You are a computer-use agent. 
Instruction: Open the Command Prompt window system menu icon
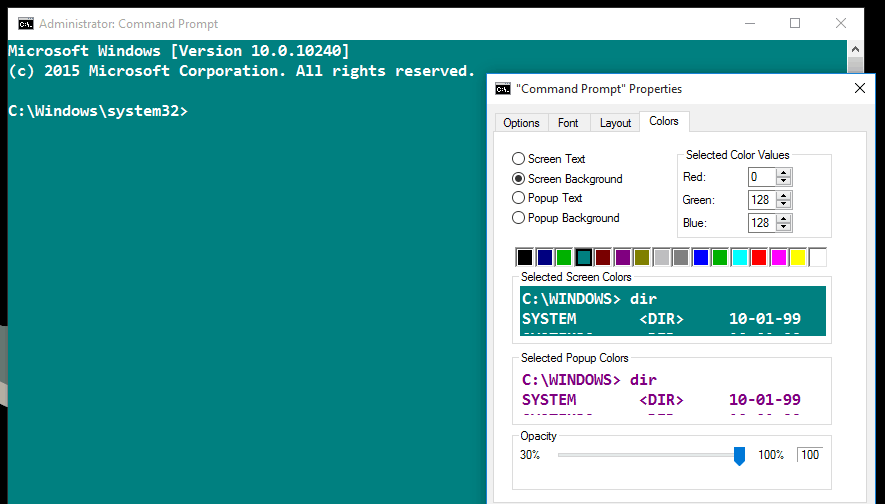point(25,24)
